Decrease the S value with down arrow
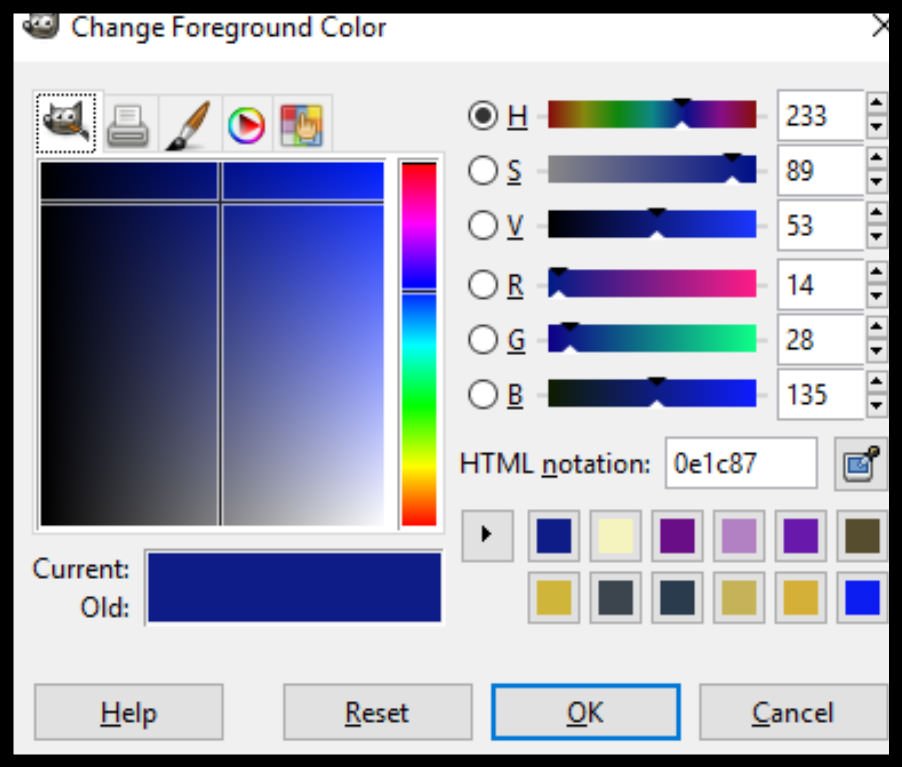 [x=876, y=182]
